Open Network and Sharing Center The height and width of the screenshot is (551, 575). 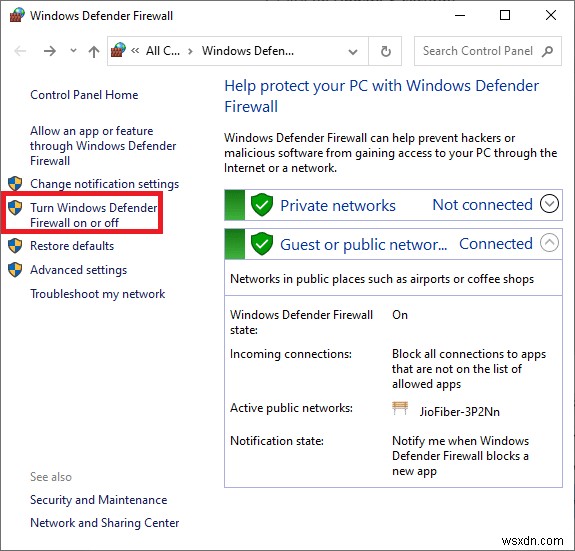(x=105, y=522)
